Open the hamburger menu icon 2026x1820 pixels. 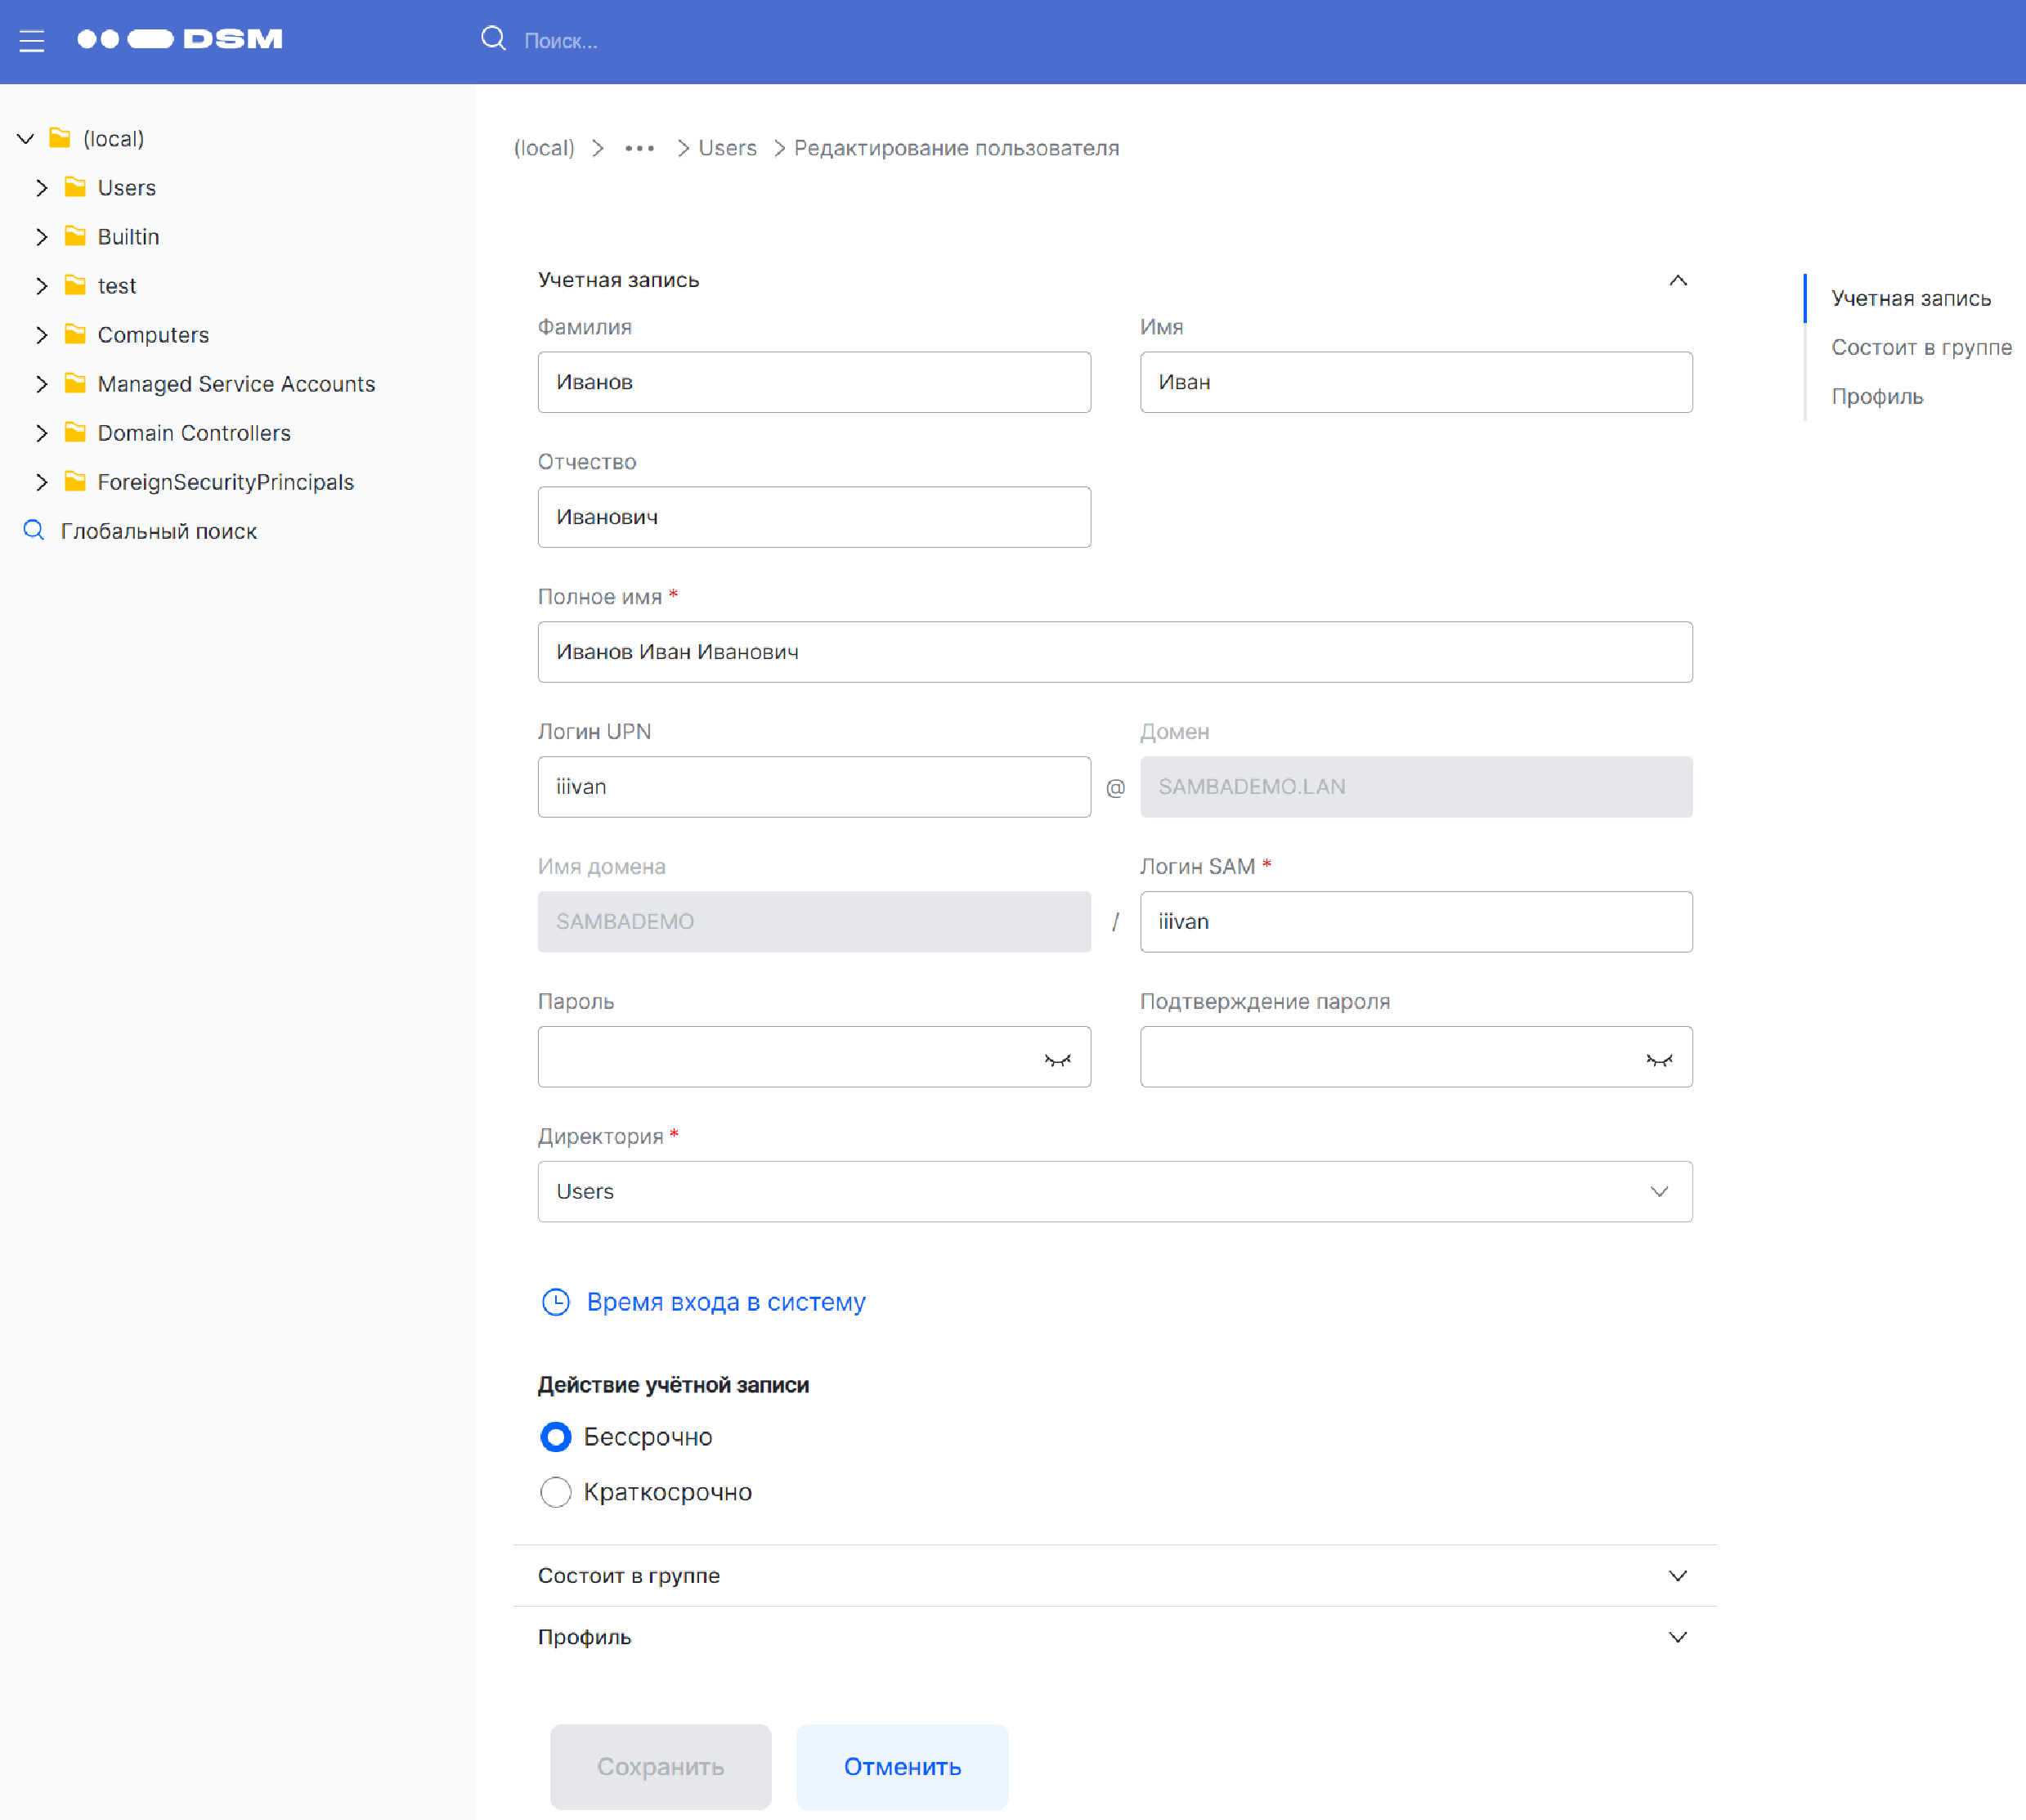coord(32,41)
